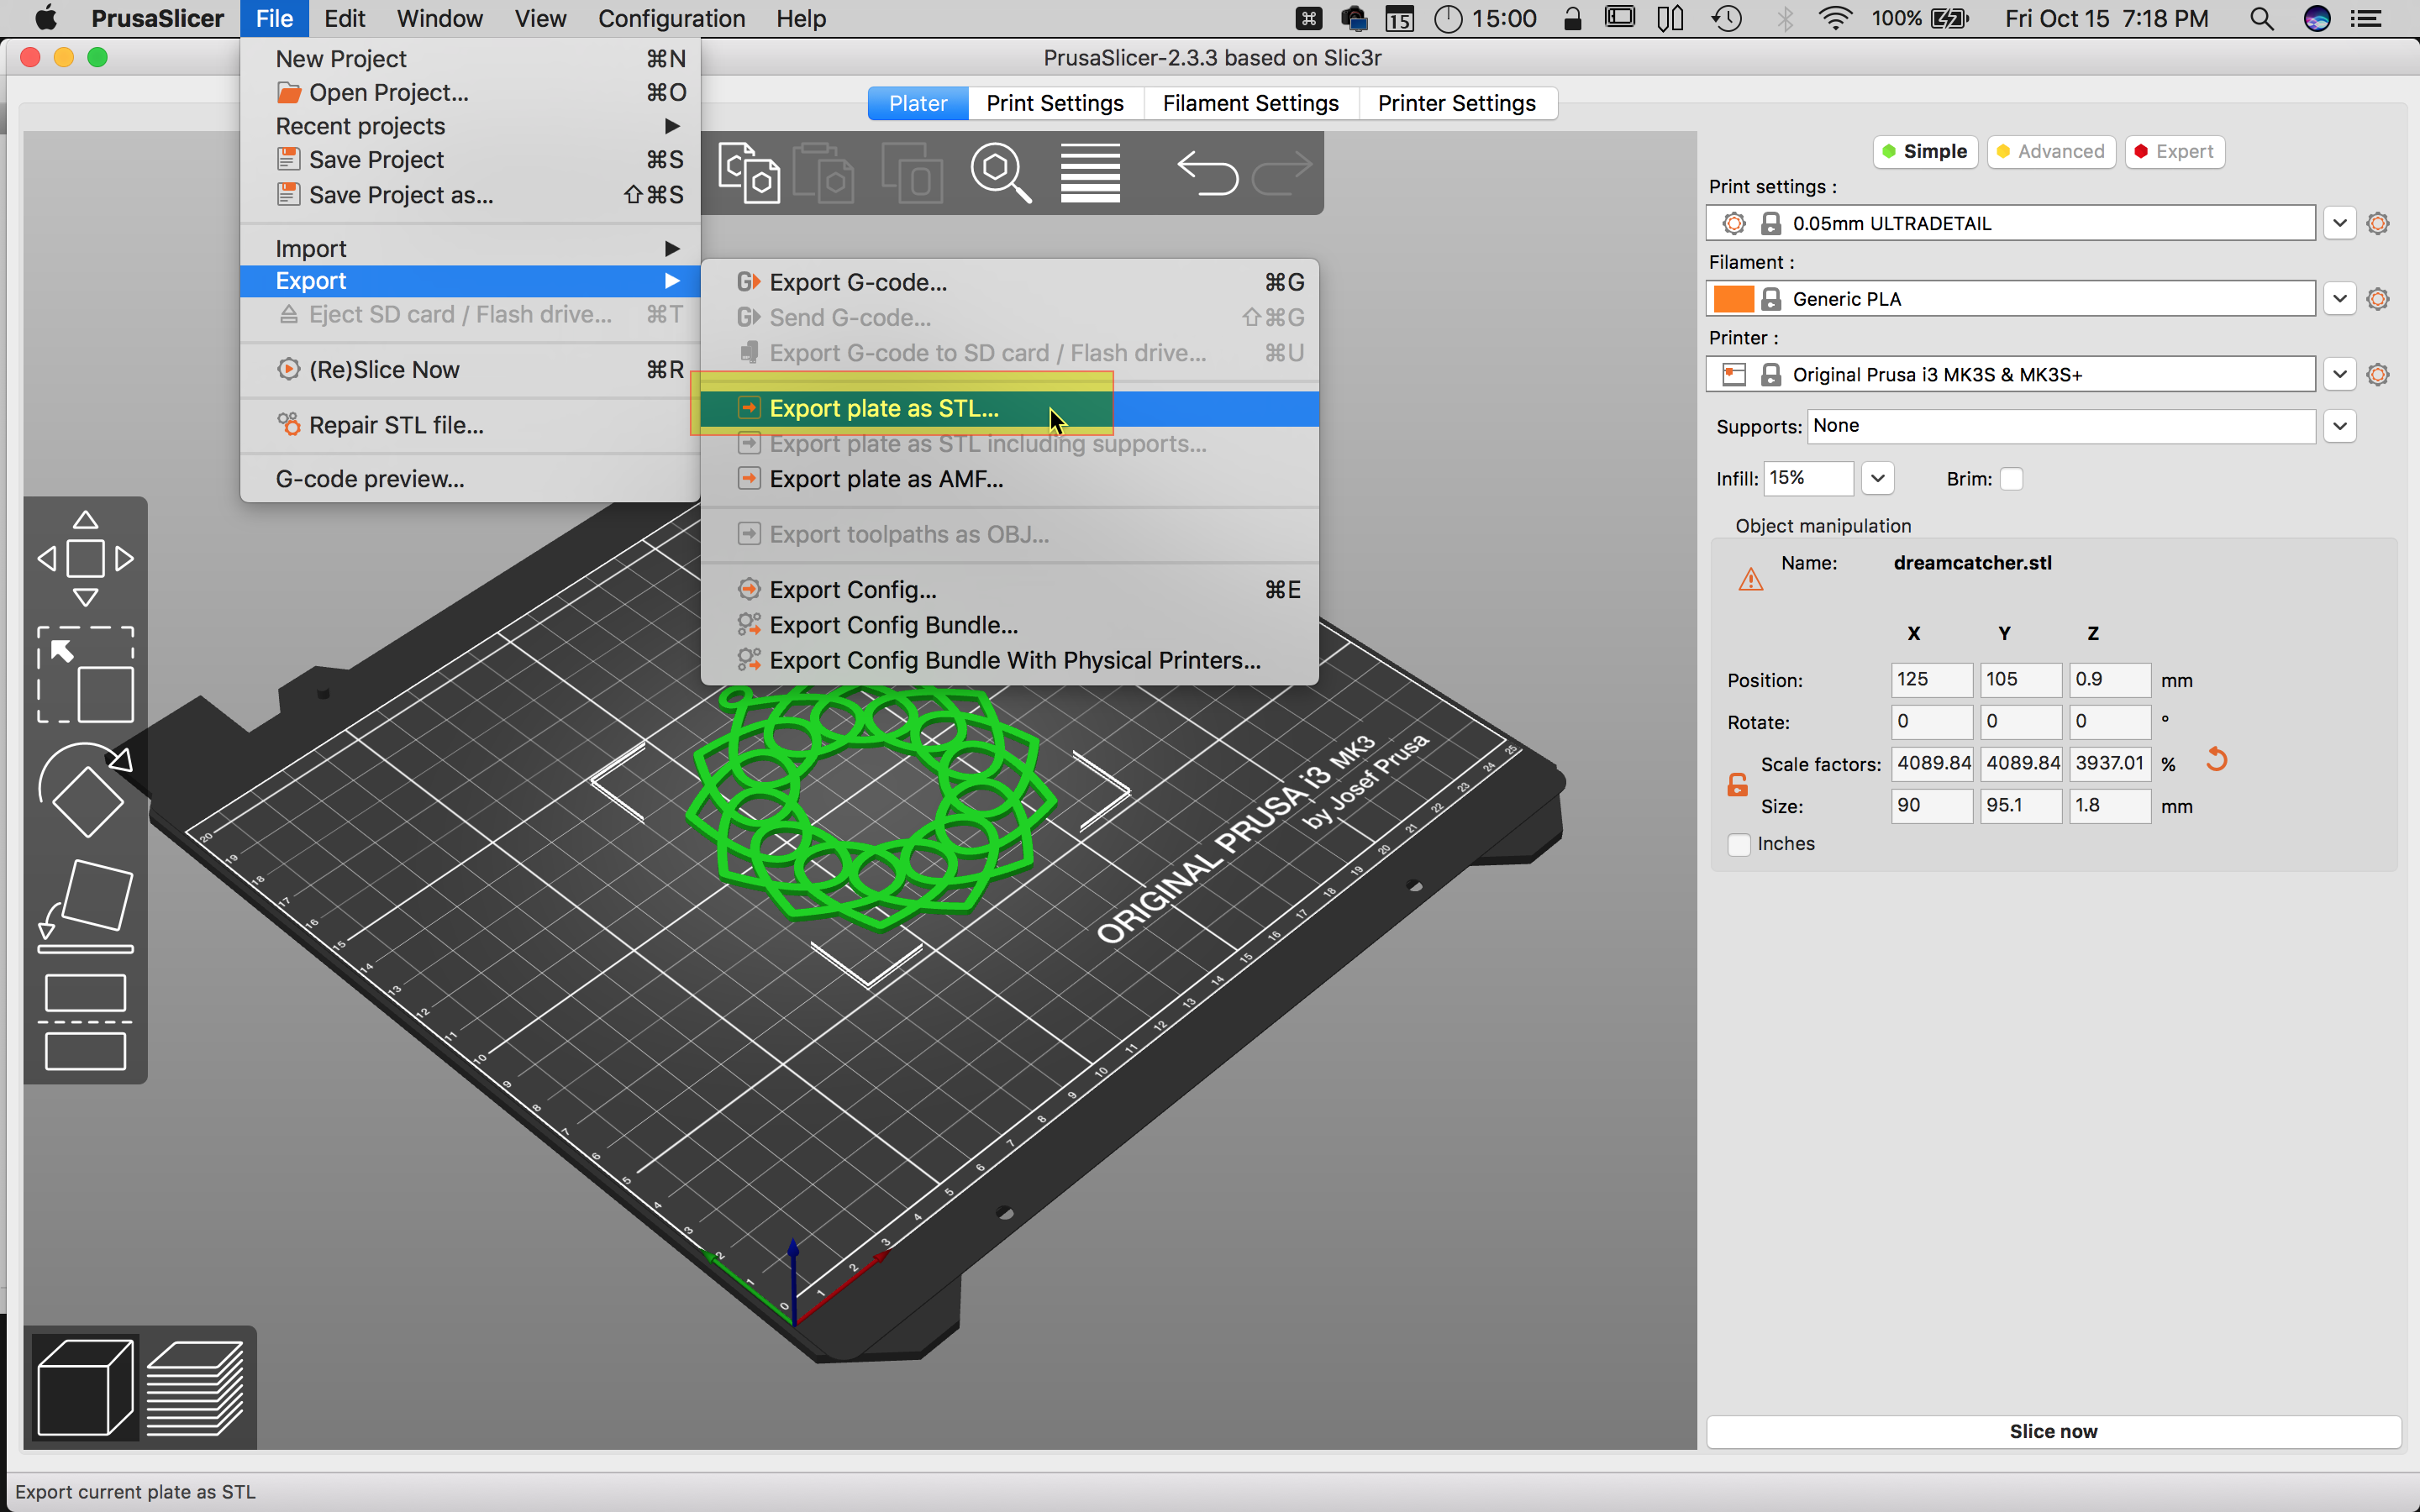
Task: Open the Printer Settings tab
Action: (1456, 103)
